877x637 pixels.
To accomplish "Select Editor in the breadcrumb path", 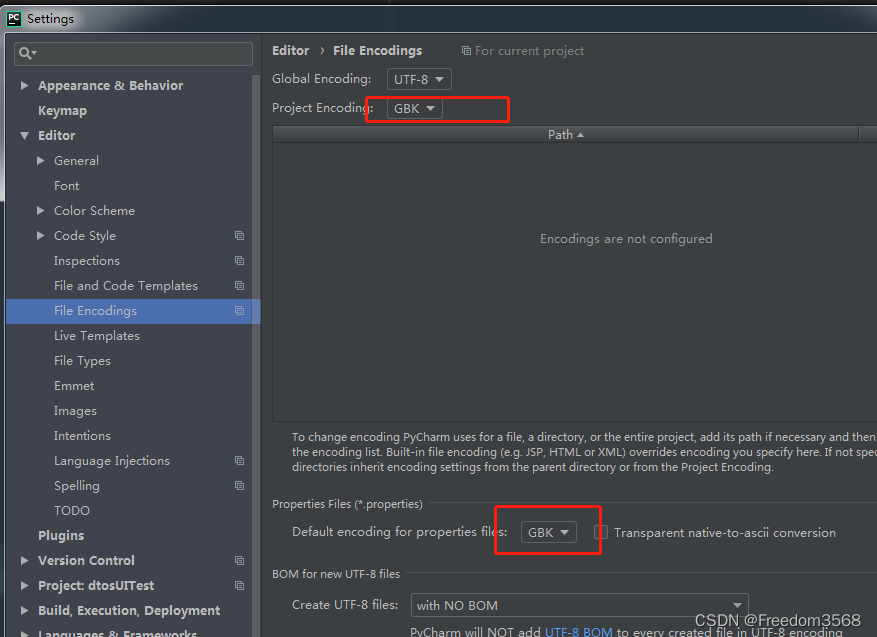I will (x=290, y=50).
